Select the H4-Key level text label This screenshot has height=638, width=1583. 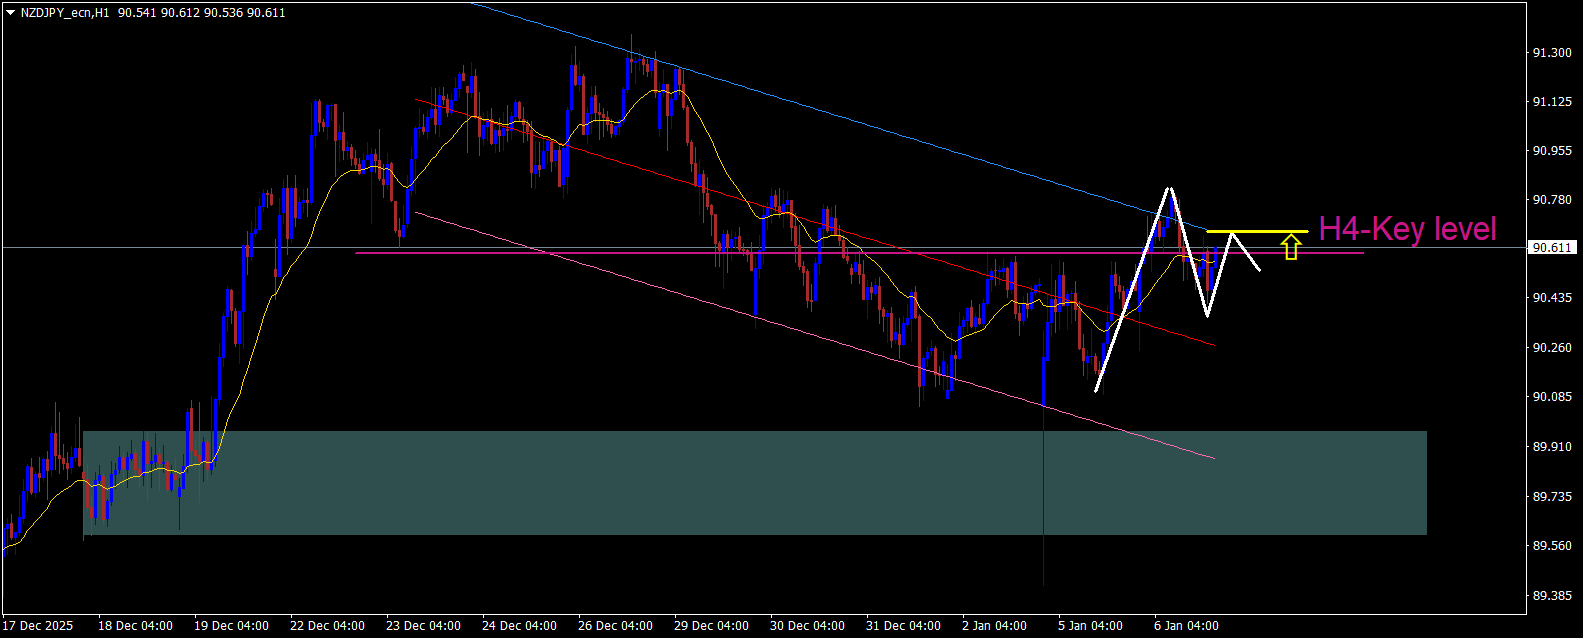tap(1408, 229)
